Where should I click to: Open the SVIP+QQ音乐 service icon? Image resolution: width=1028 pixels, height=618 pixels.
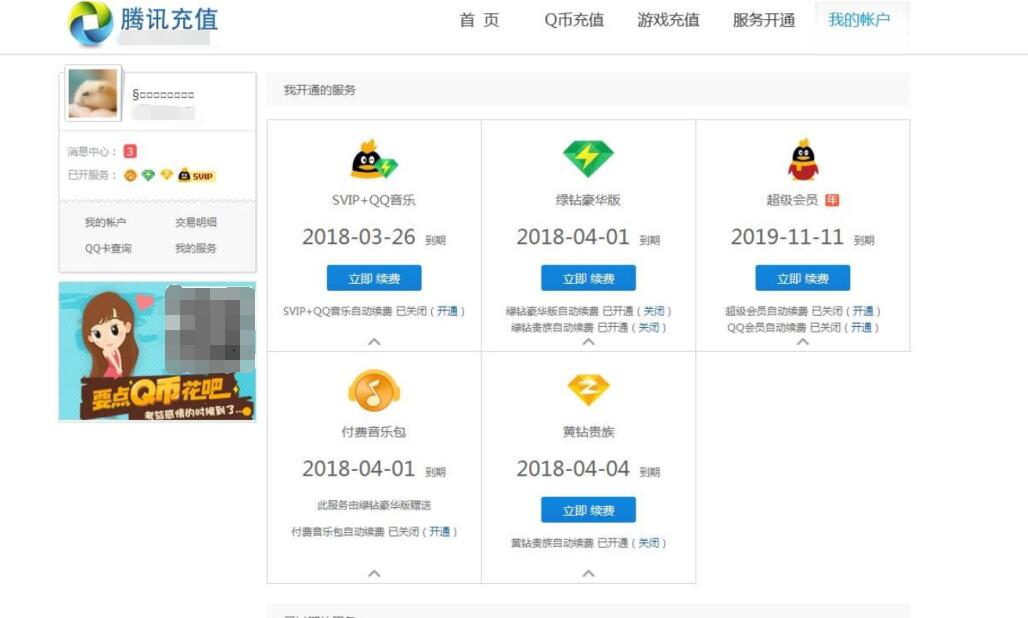click(x=374, y=159)
